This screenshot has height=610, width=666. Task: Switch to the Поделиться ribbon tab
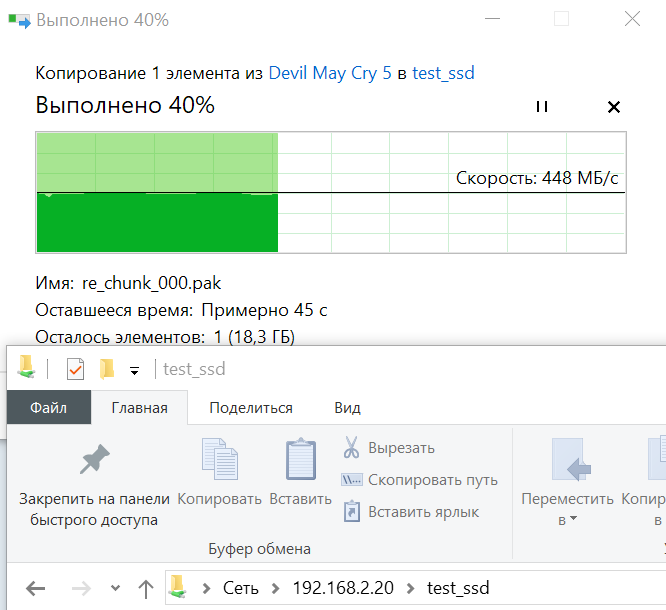pyautogui.click(x=251, y=408)
